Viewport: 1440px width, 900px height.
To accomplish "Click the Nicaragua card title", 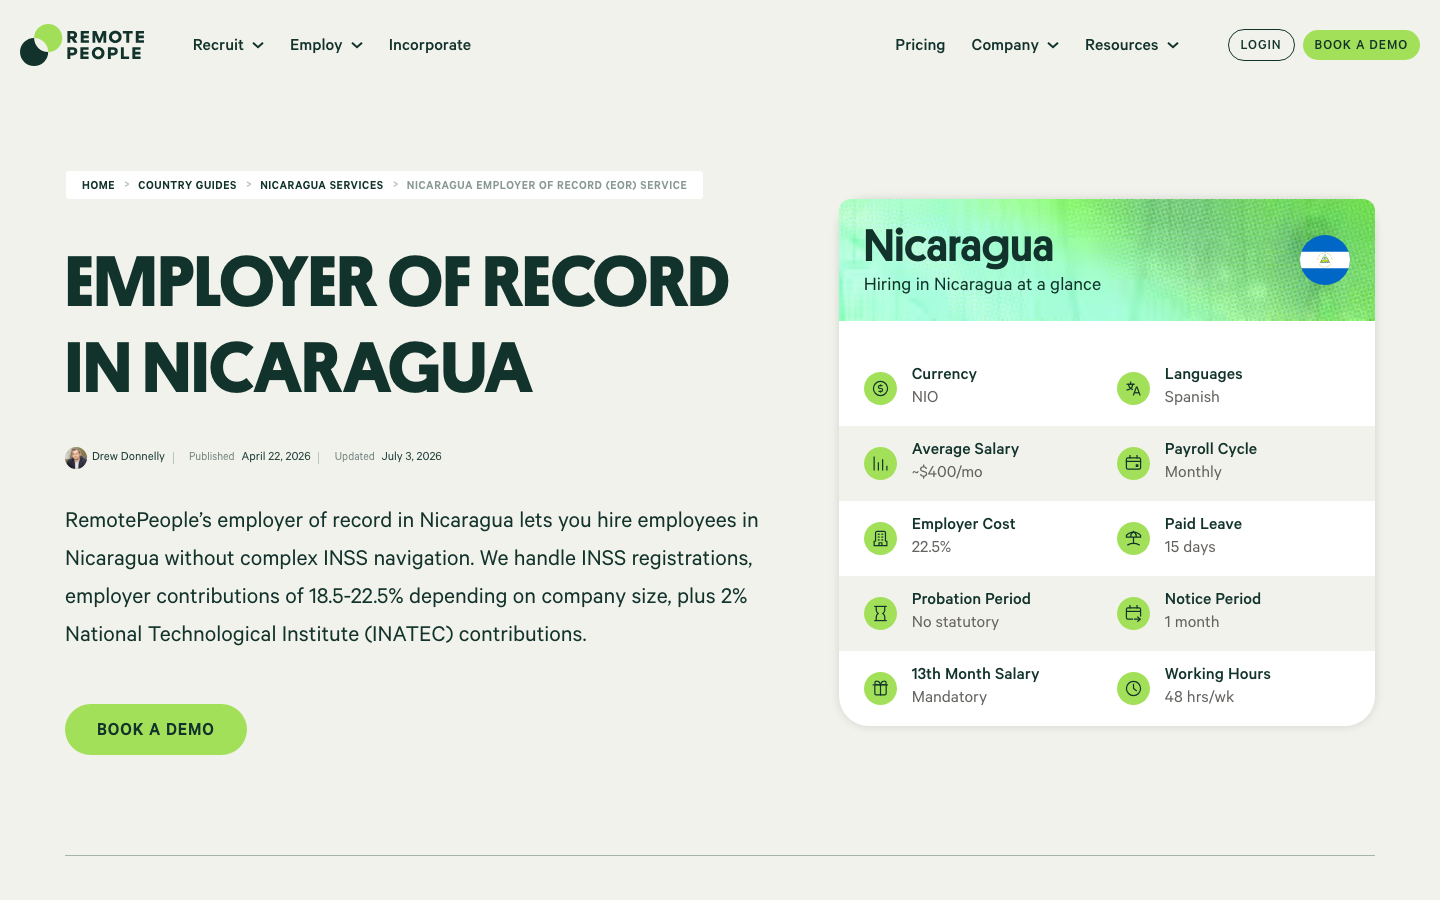I will pos(958,246).
